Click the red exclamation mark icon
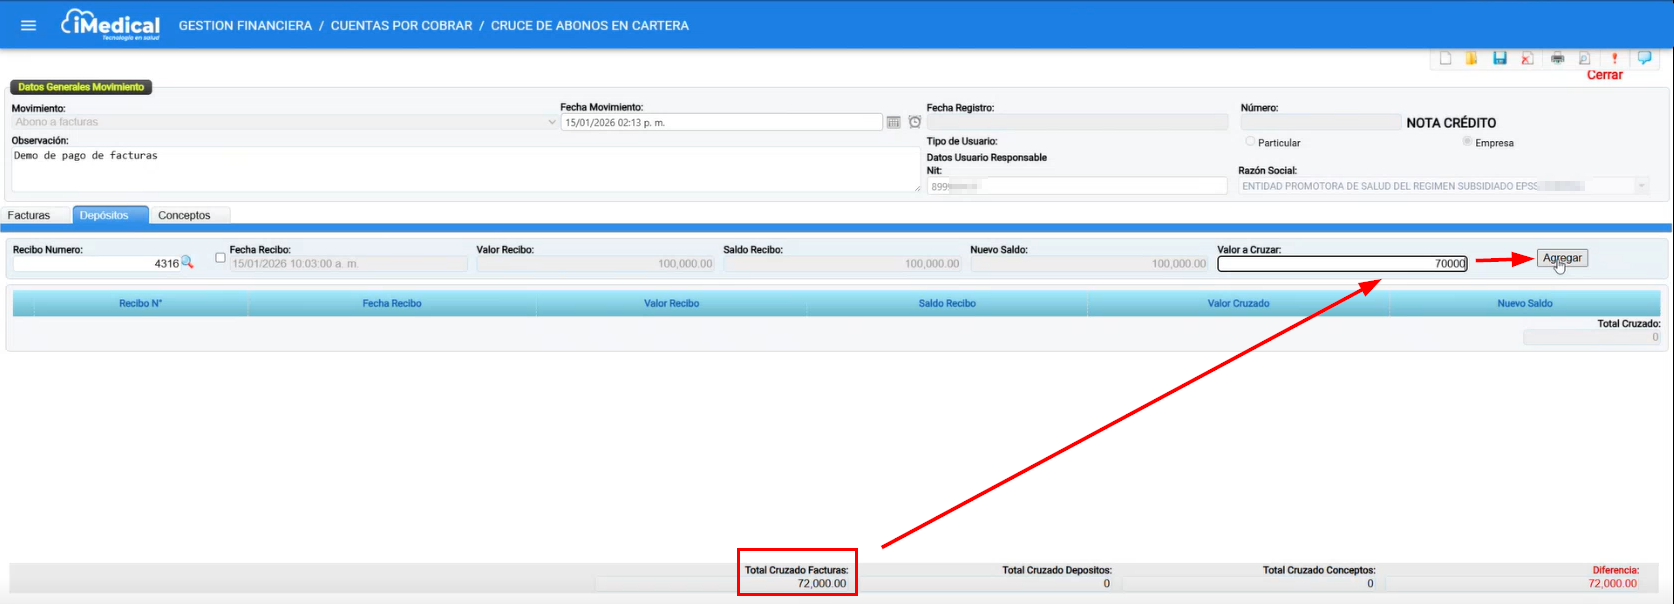Image resolution: width=1674 pixels, height=604 pixels. [x=1614, y=58]
